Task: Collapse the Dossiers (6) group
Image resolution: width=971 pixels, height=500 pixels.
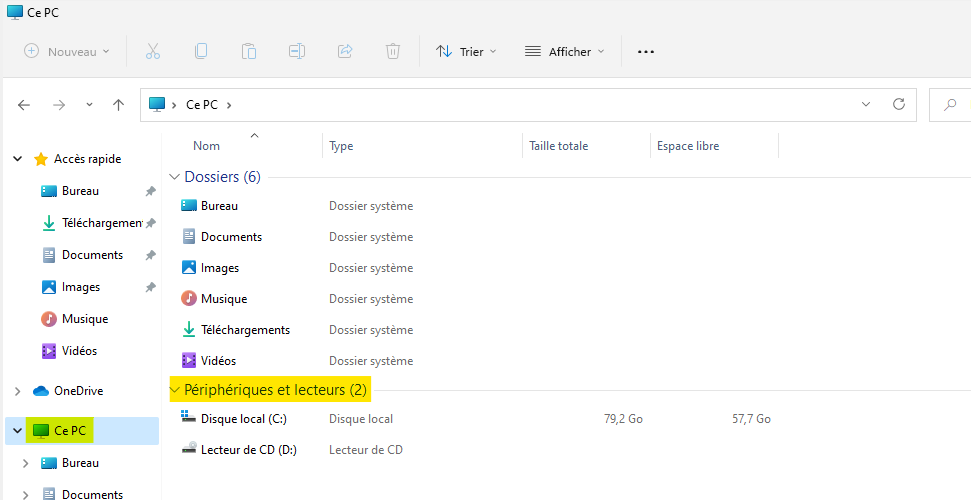Action: pyautogui.click(x=176, y=177)
